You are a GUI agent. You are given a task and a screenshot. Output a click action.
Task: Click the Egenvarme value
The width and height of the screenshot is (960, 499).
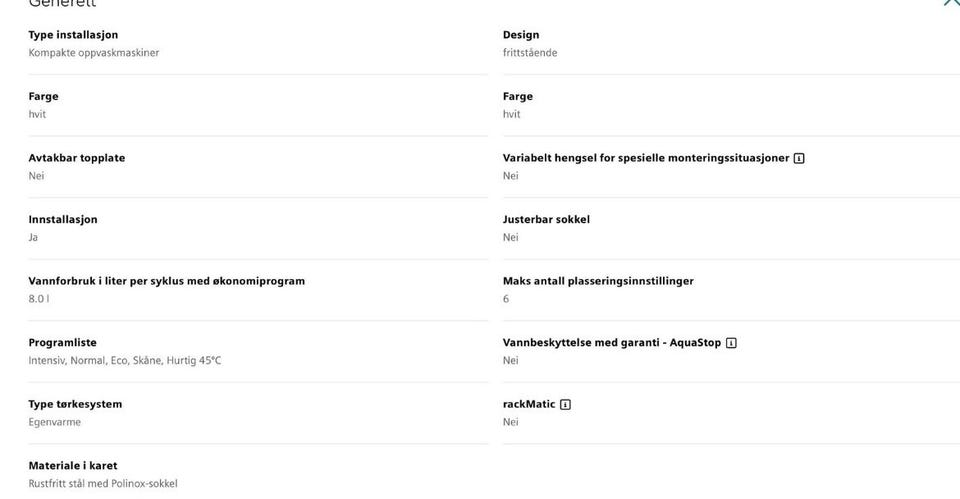click(55, 422)
